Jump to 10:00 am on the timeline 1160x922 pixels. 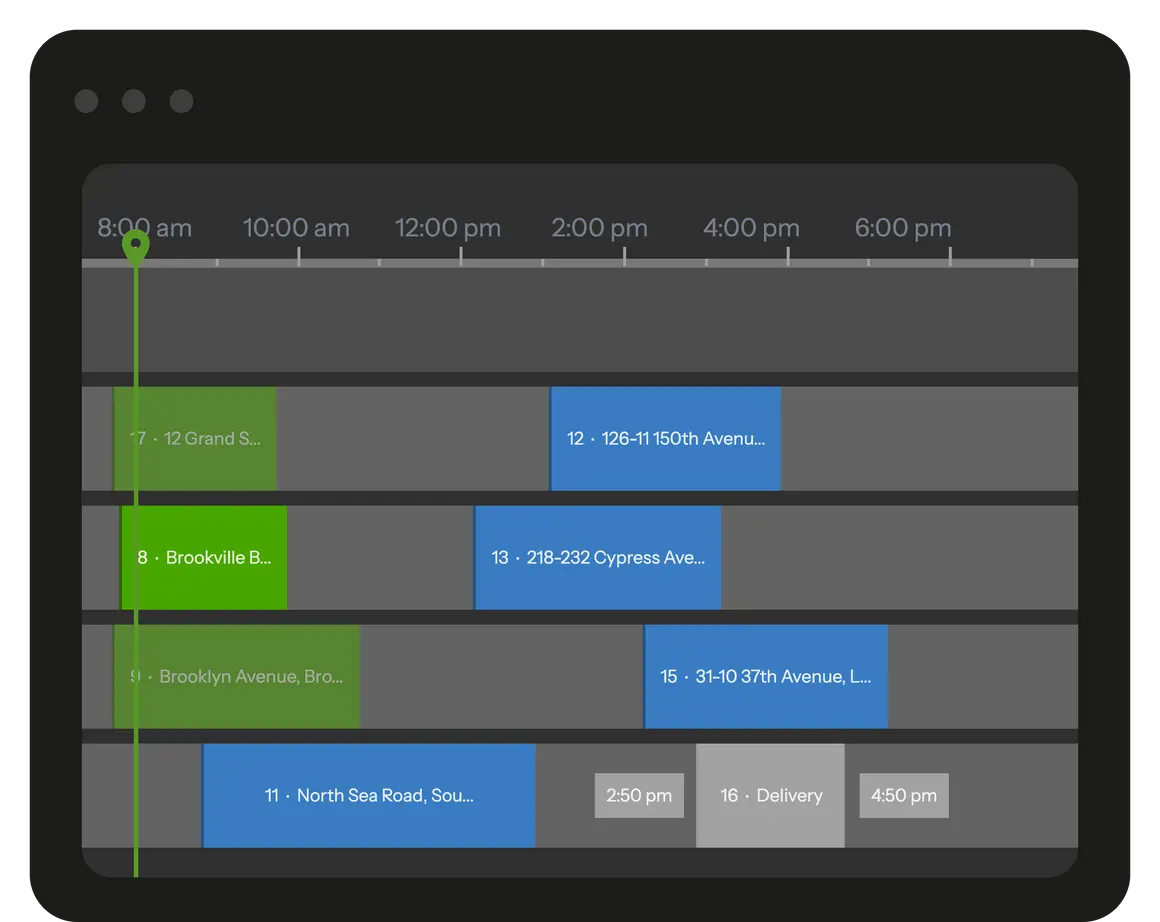click(296, 228)
